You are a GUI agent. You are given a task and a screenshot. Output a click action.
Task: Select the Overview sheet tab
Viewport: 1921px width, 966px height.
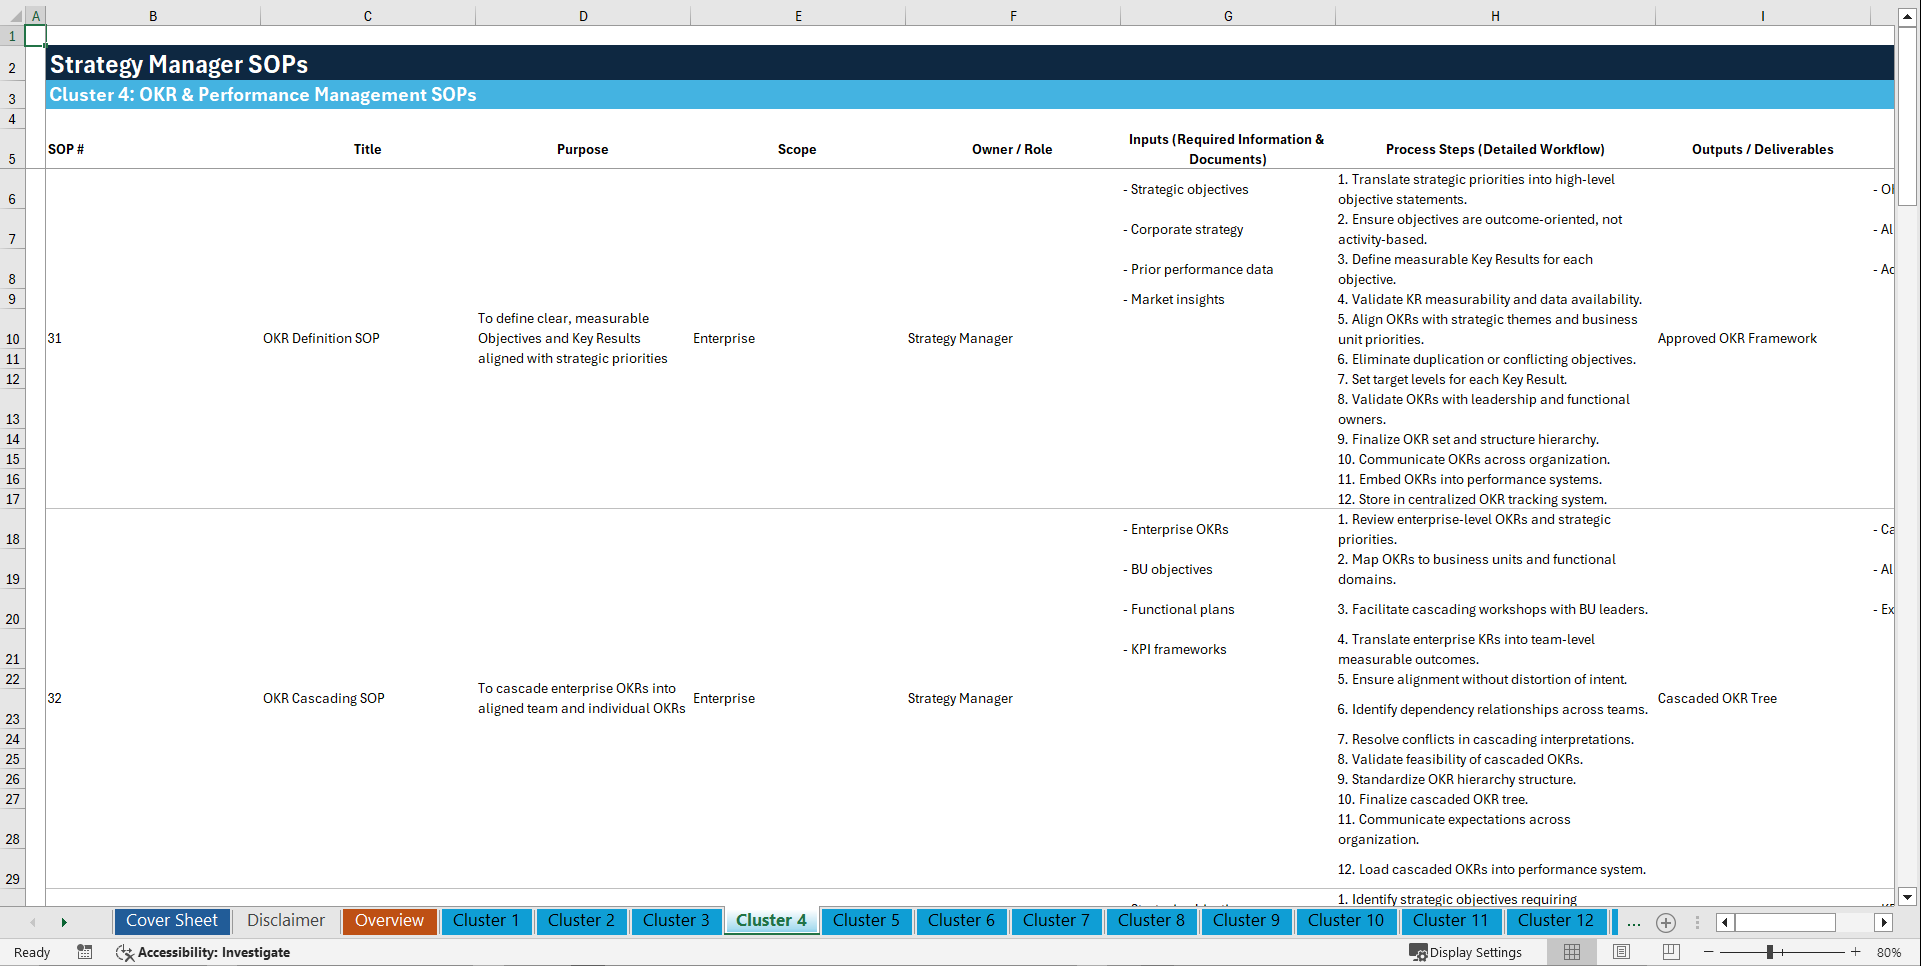tap(389, 920)
